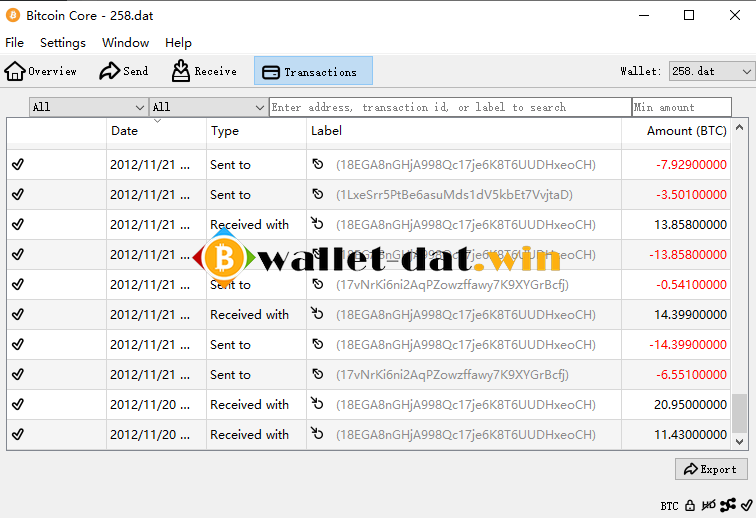Open the Window menu
756x518 pixels.
pos(125,42)
